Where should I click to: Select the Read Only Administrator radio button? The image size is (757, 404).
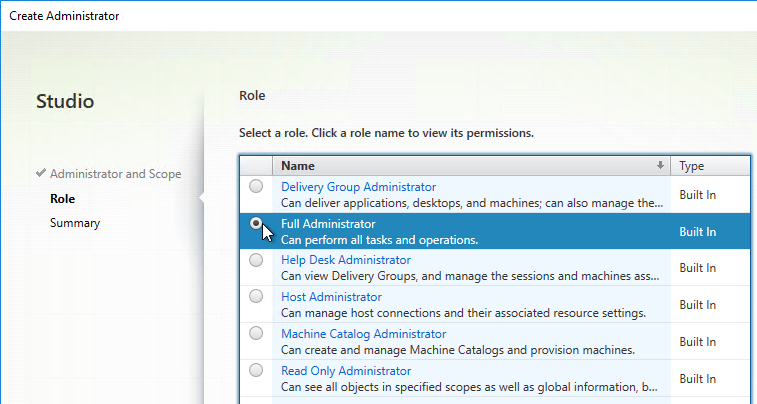coord(256,370)
